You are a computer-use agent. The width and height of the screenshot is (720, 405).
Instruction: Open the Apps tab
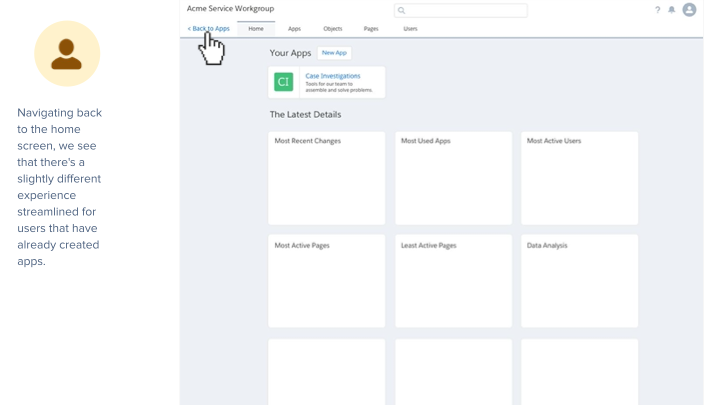294,29
